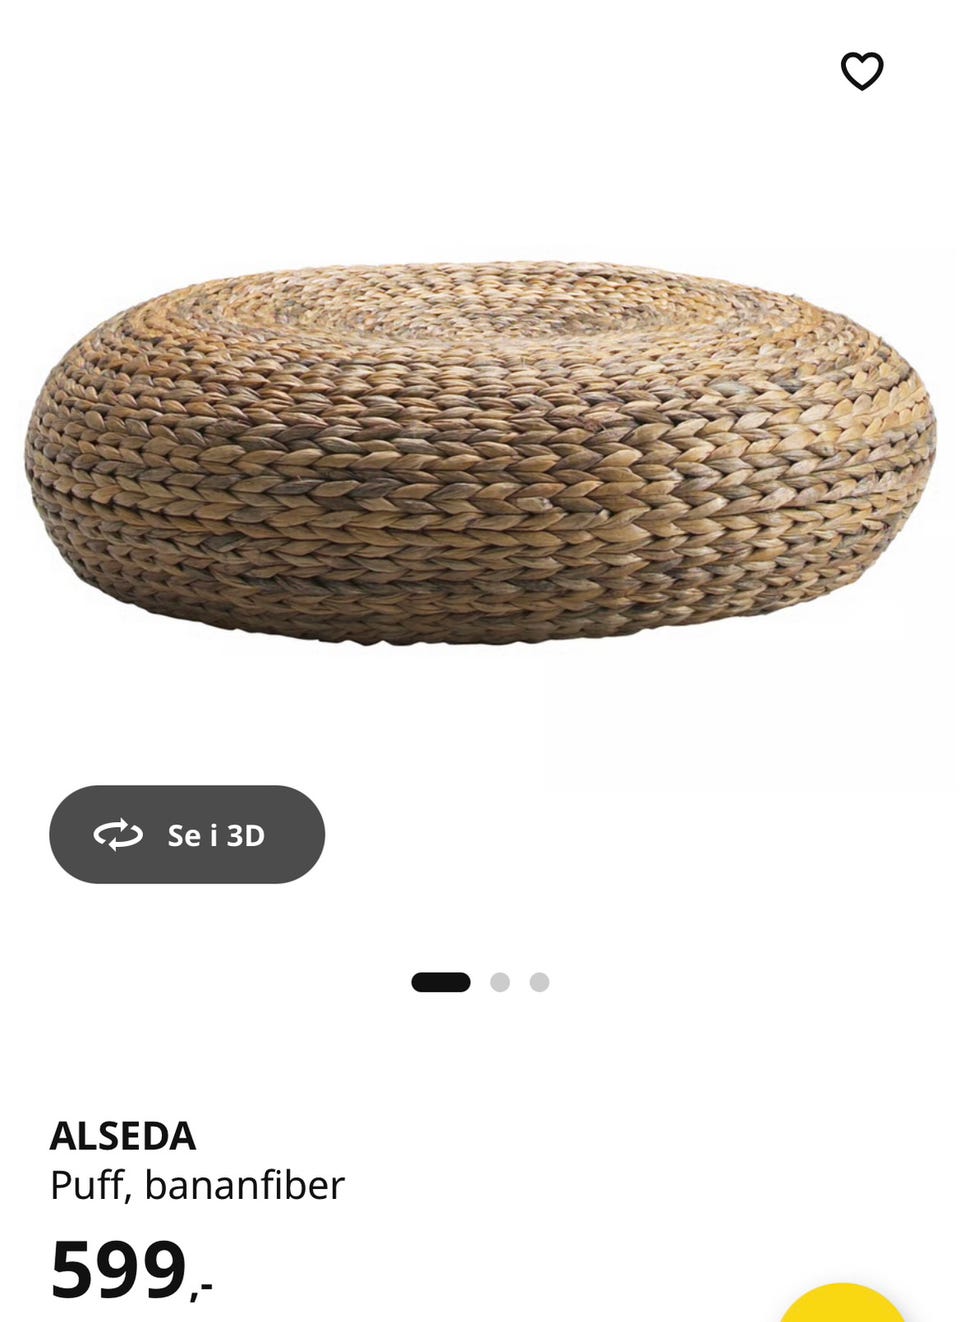The height and width of the screenshot is (1322, 960).
Task: Go back to first image via black pill indicator
Action: tap(441, 982)
